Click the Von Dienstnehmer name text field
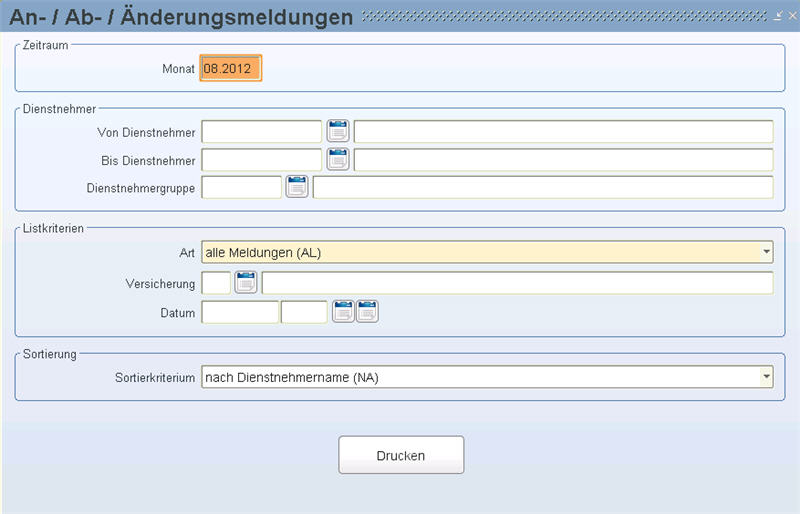 (564, 132)
